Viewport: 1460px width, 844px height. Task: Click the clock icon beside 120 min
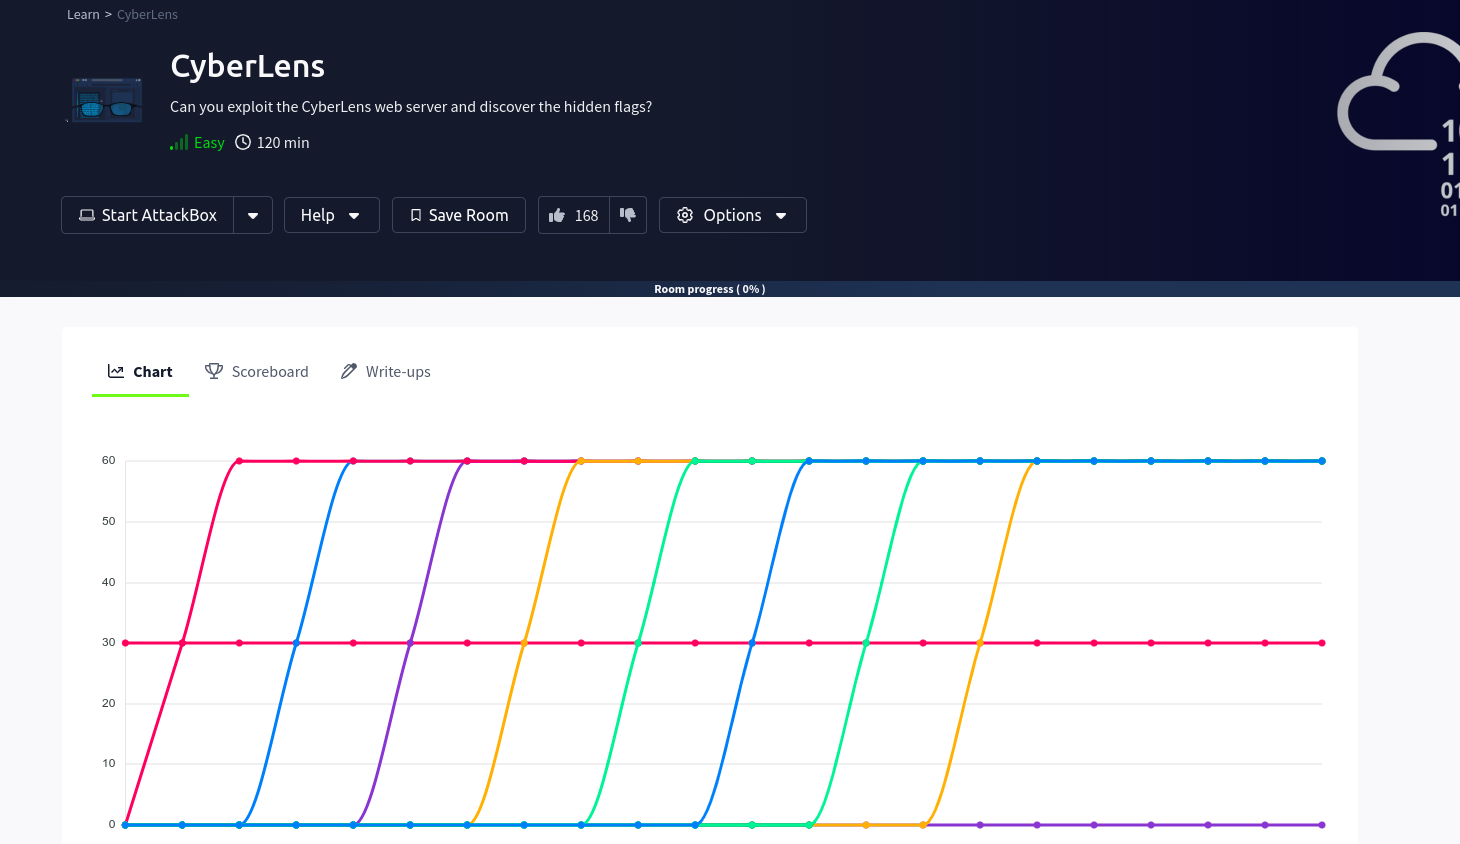tap(243, 142)
